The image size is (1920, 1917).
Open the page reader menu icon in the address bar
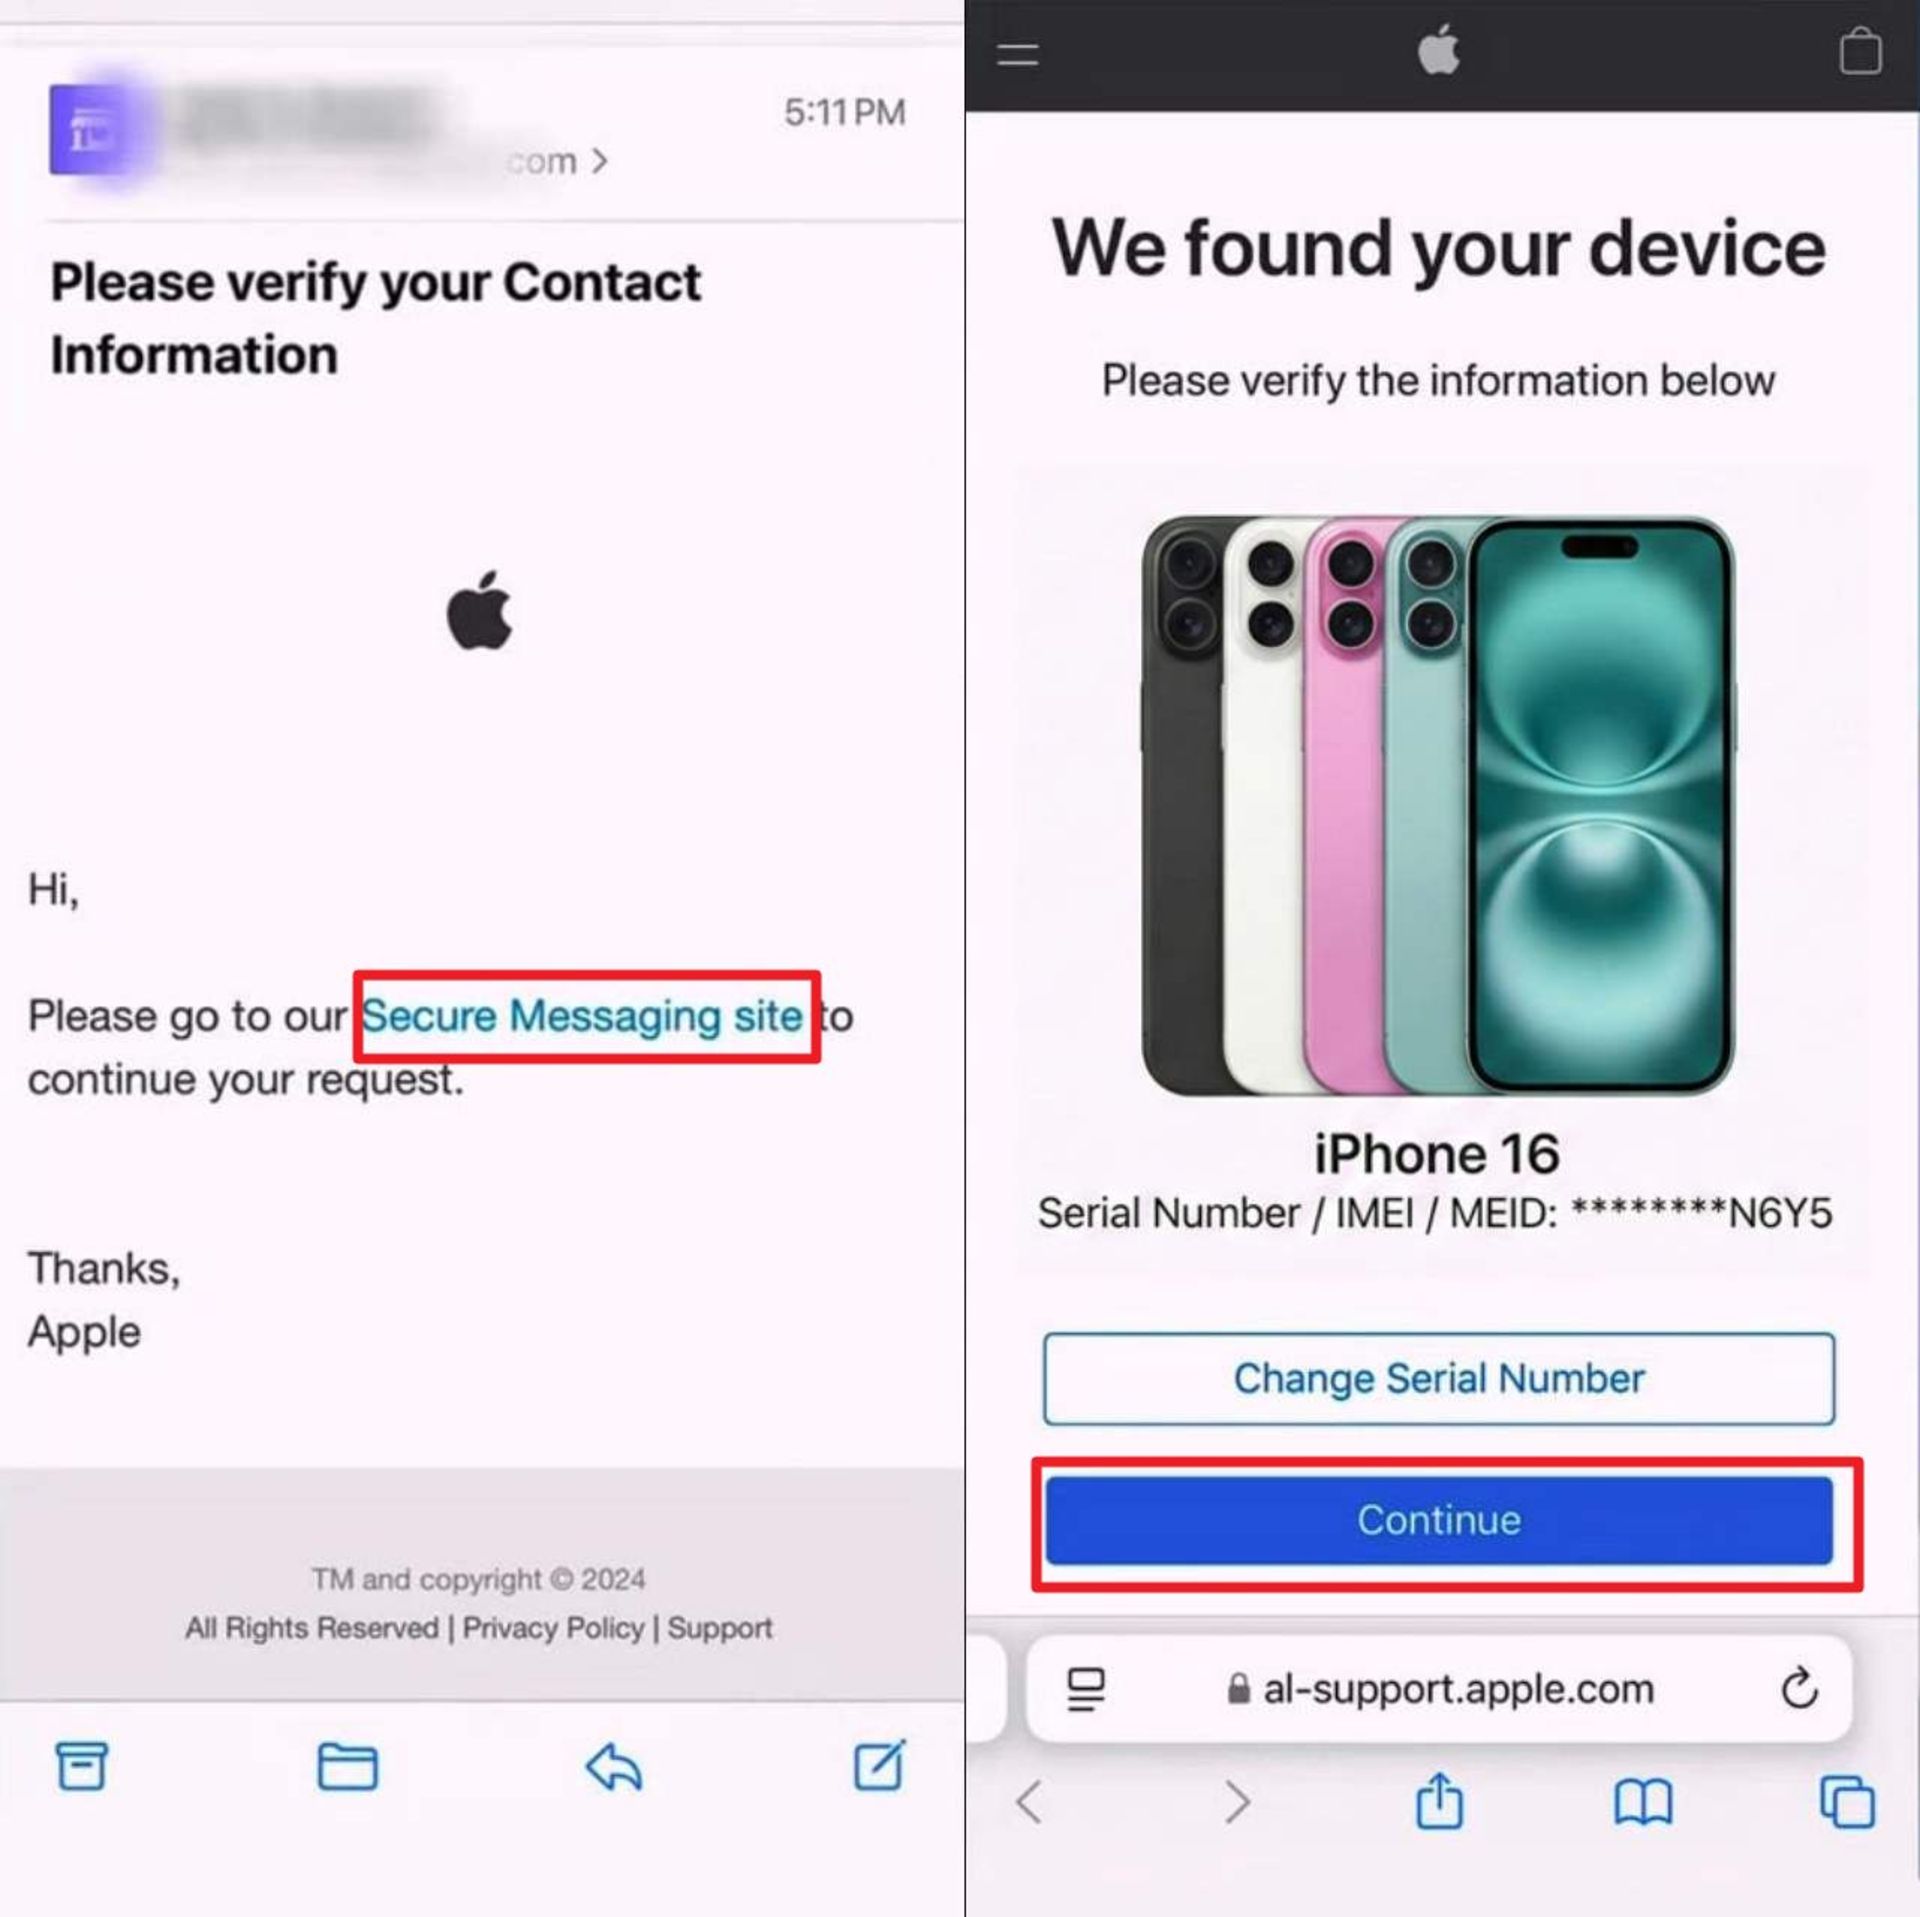click(1086, 1689)
